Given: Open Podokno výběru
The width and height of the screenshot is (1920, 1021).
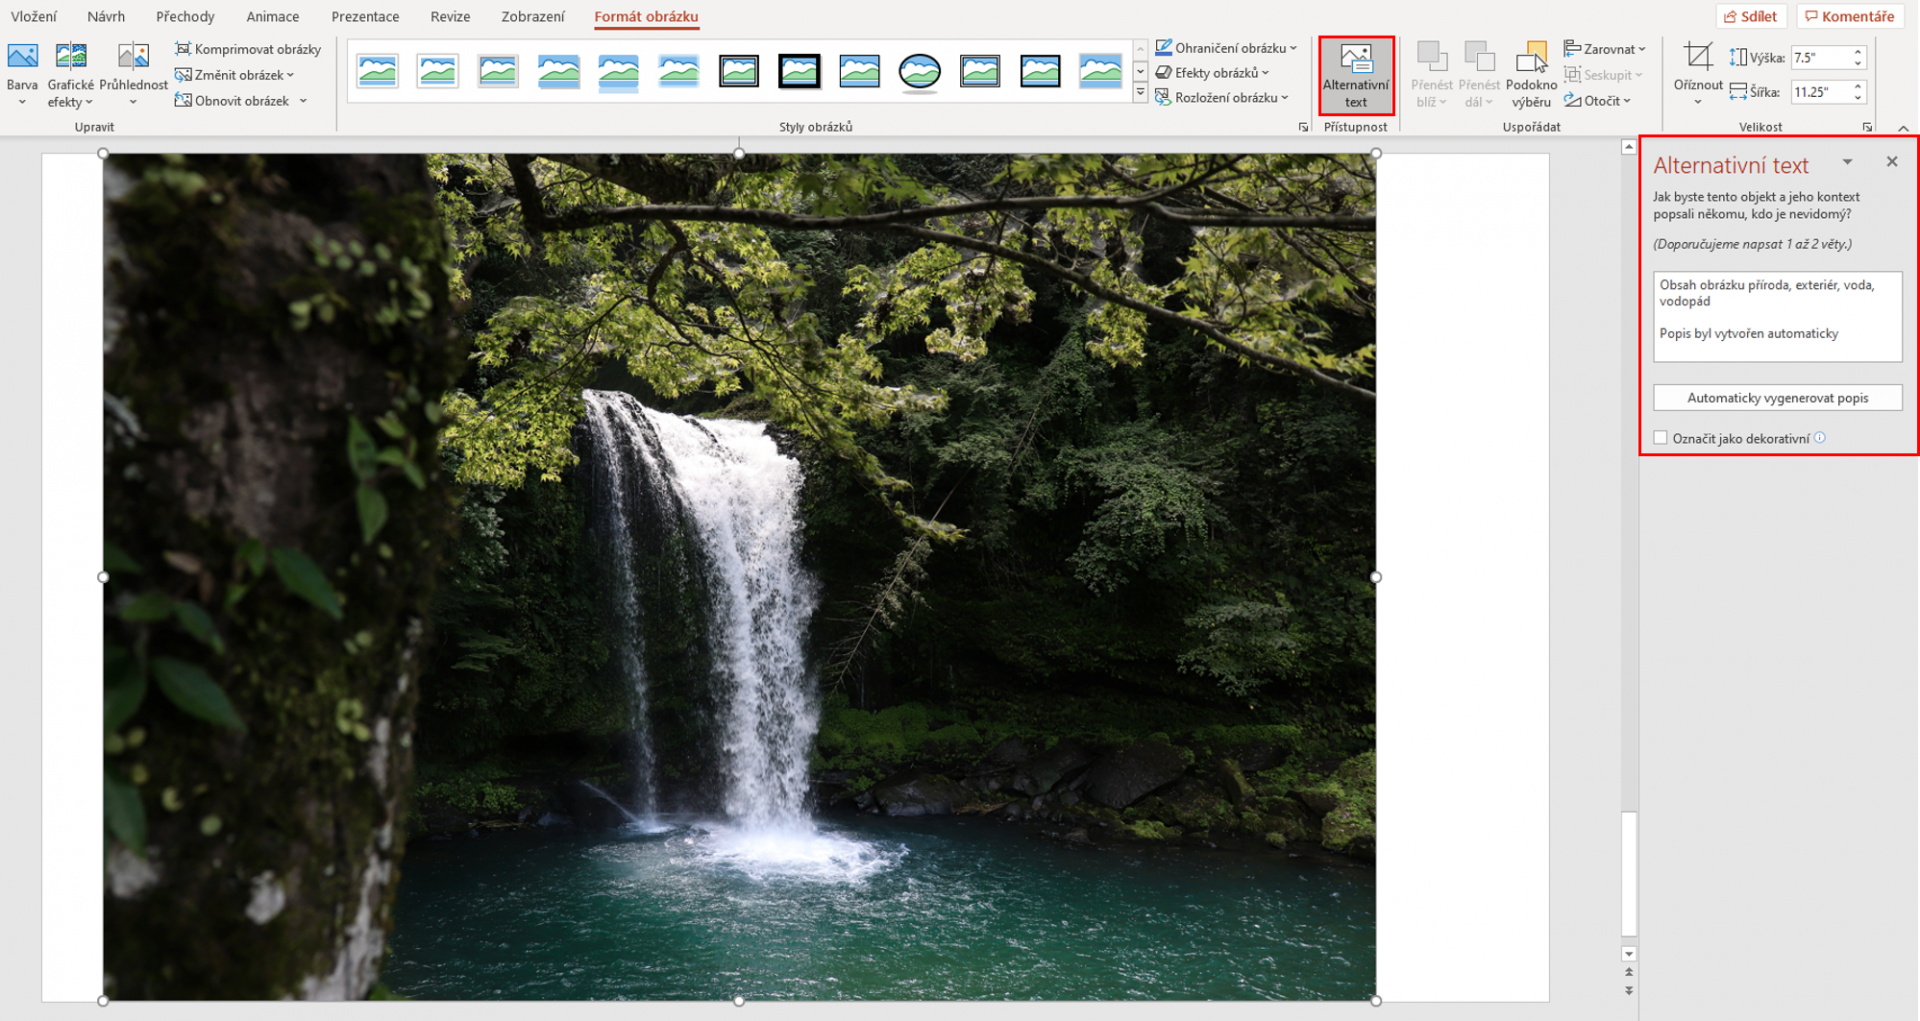Looking at the screenshot, I should [1530, 73].
